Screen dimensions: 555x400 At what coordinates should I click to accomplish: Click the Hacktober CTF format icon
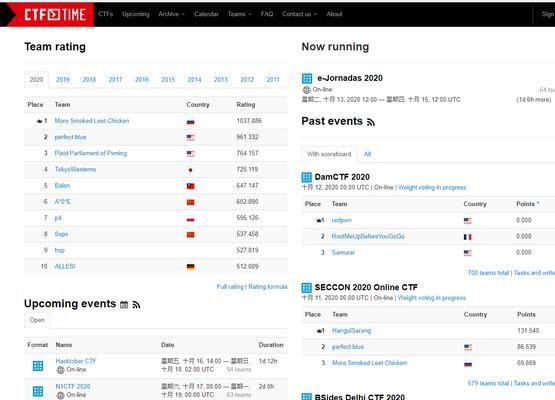tap(38, 366)
